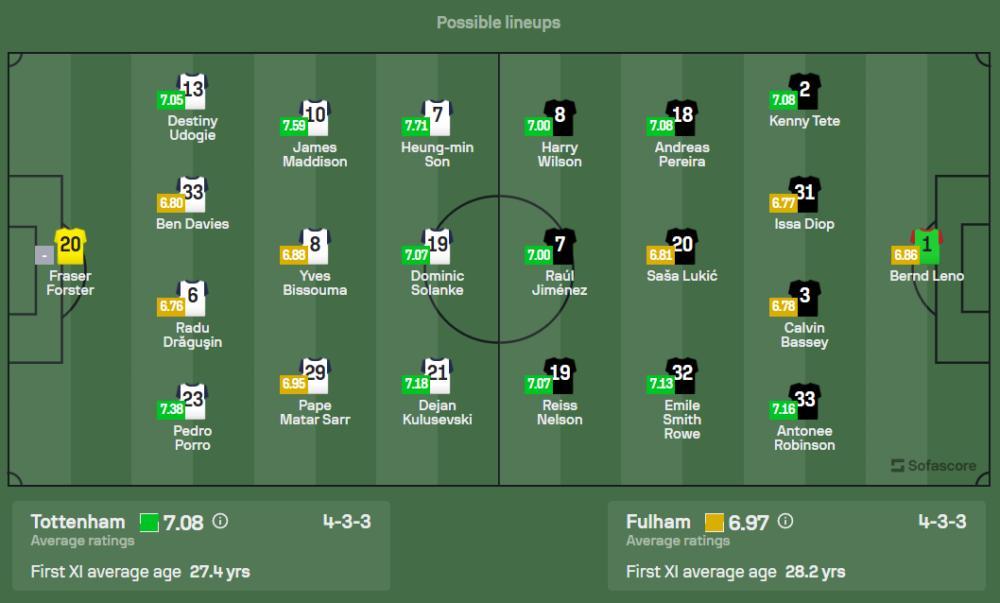Image resolution: width=1000 pixels, height=603 pixels.
Task: Click James Maddison's number 10 jersey
Action: (315, 115)
